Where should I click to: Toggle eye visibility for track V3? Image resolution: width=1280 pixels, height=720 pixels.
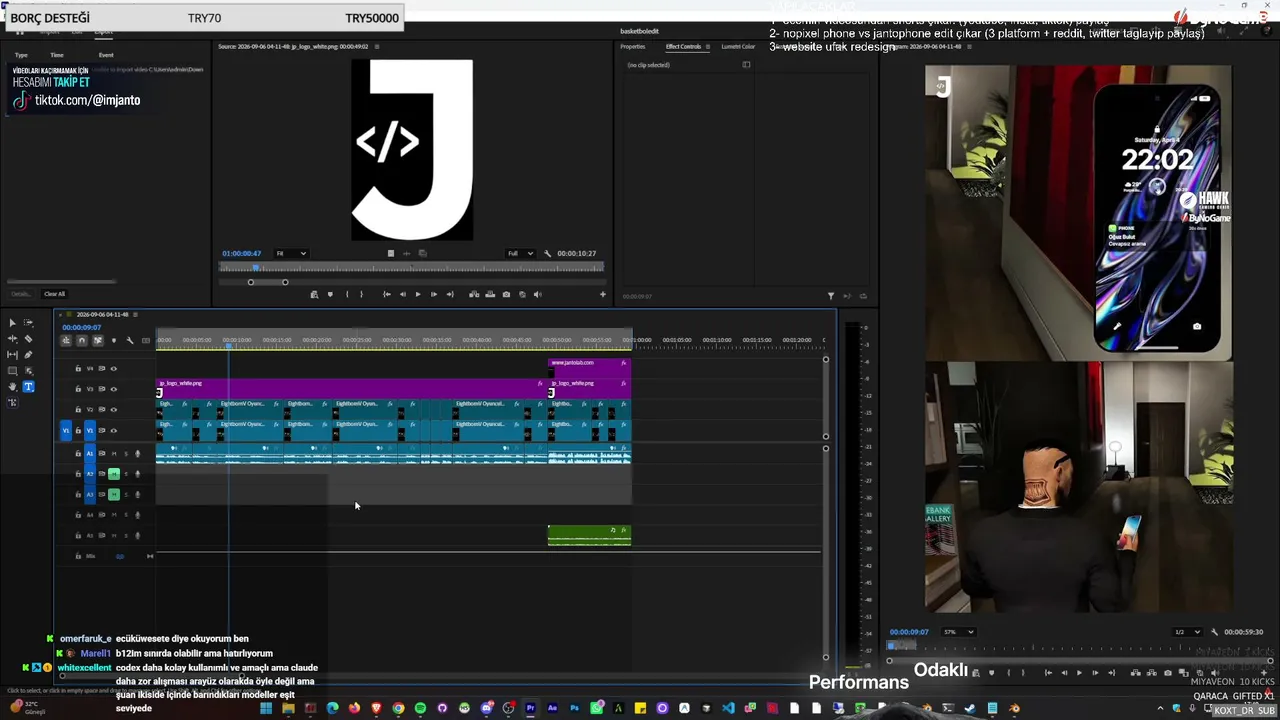113,389
